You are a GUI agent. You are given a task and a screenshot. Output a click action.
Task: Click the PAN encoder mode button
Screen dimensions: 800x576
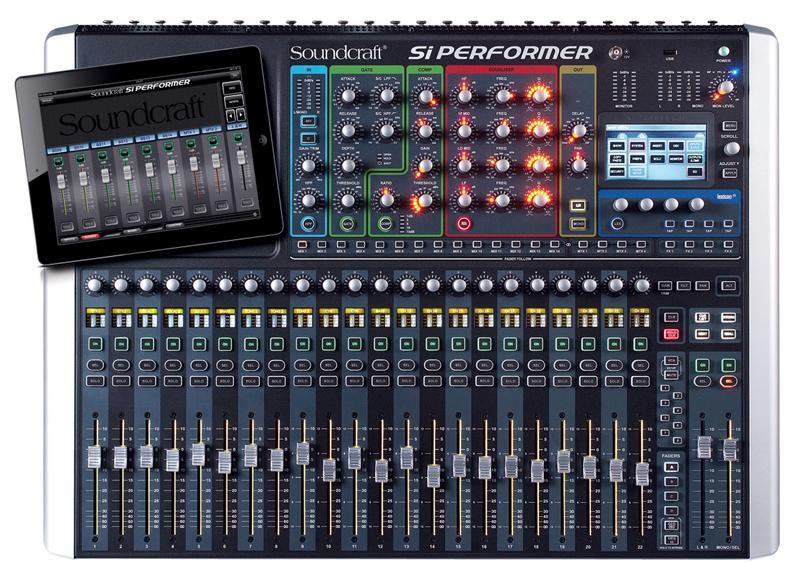[x=703, y=286]
